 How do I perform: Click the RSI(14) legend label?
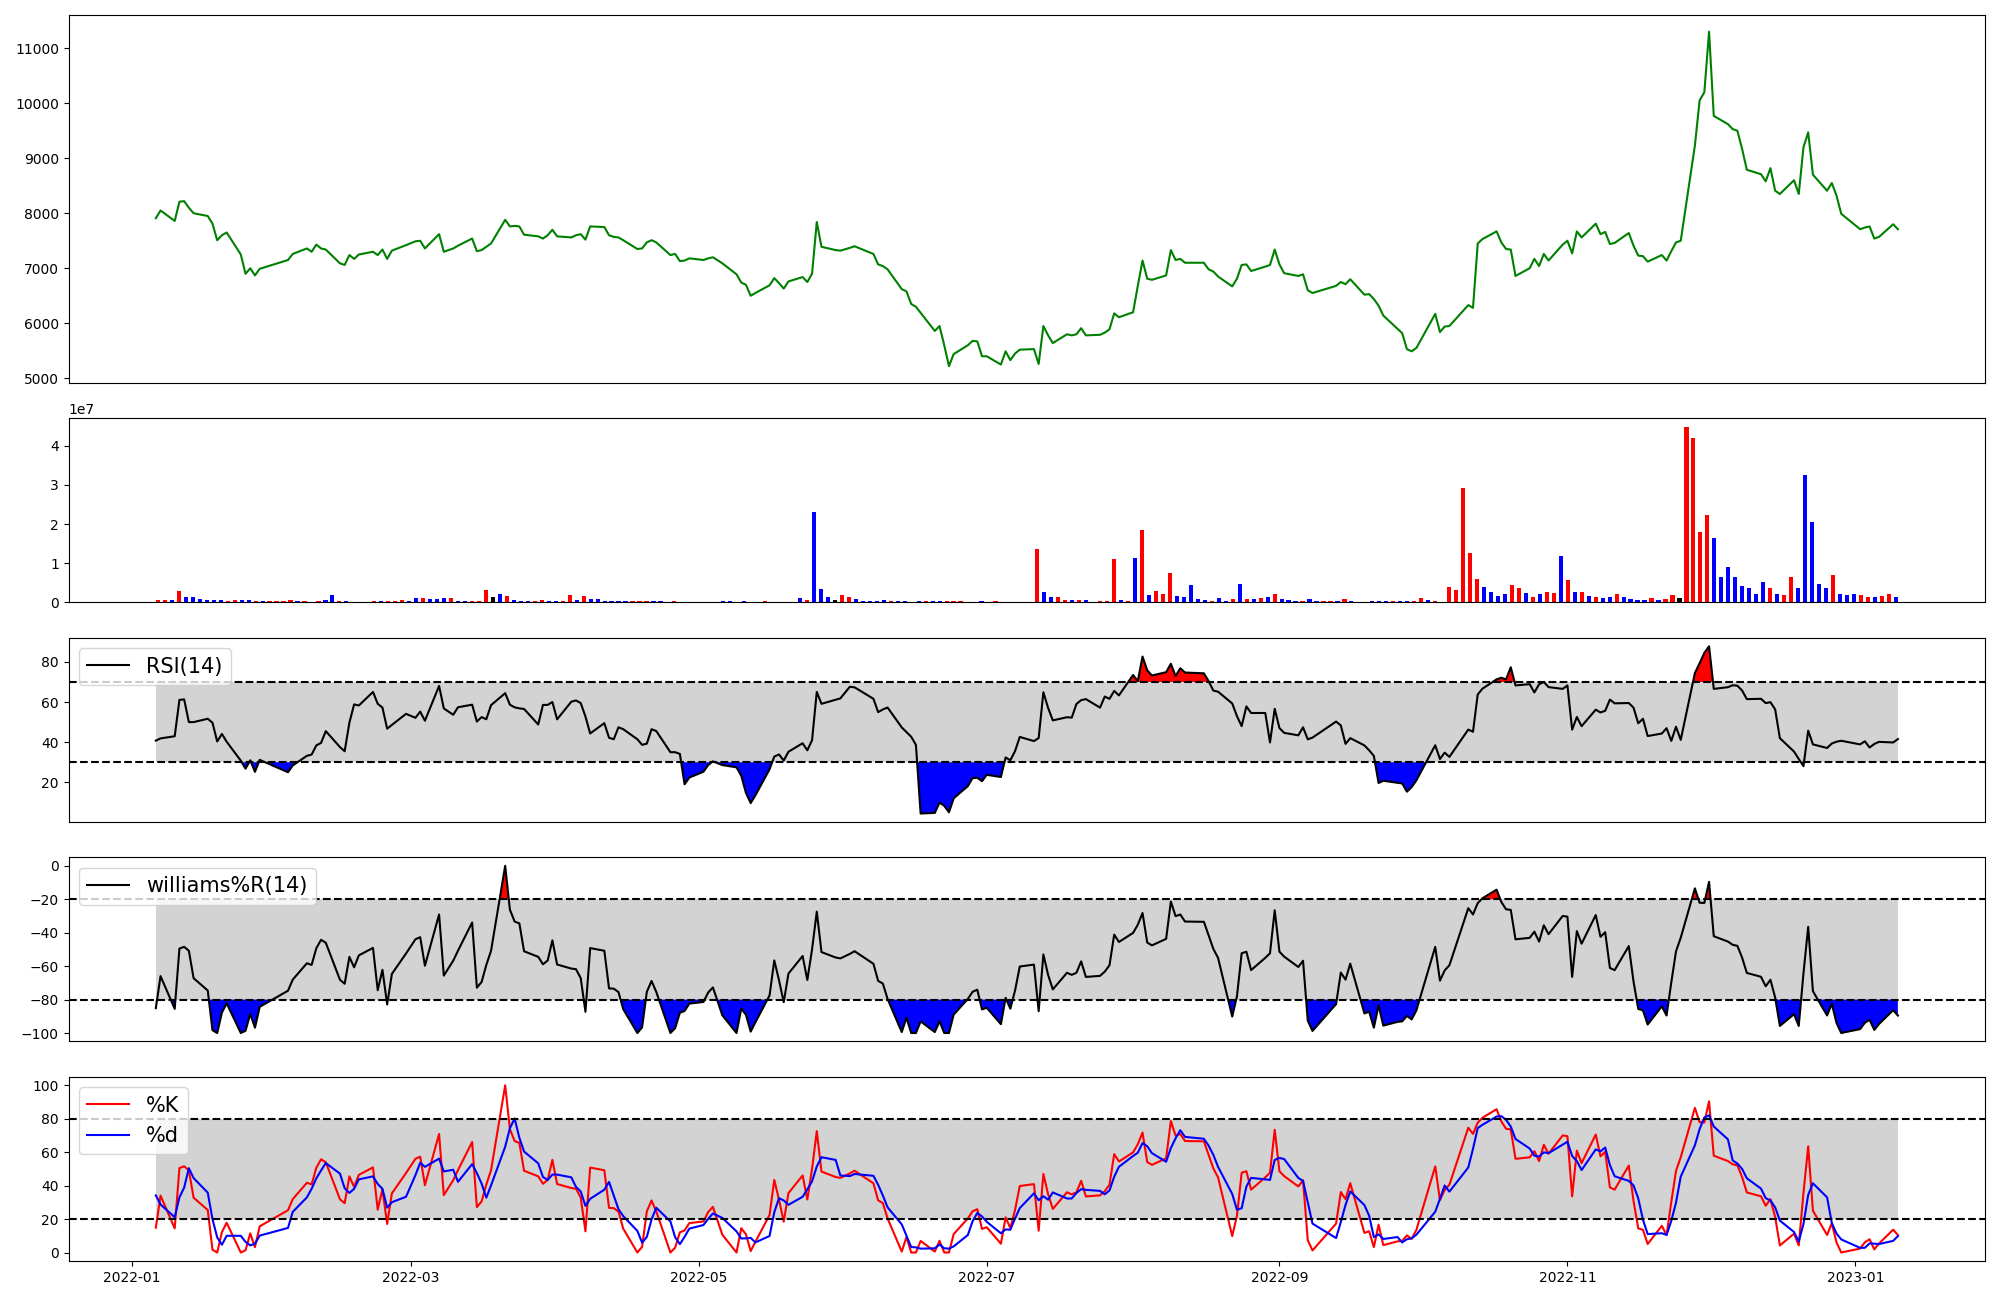[x=184, y=666]
